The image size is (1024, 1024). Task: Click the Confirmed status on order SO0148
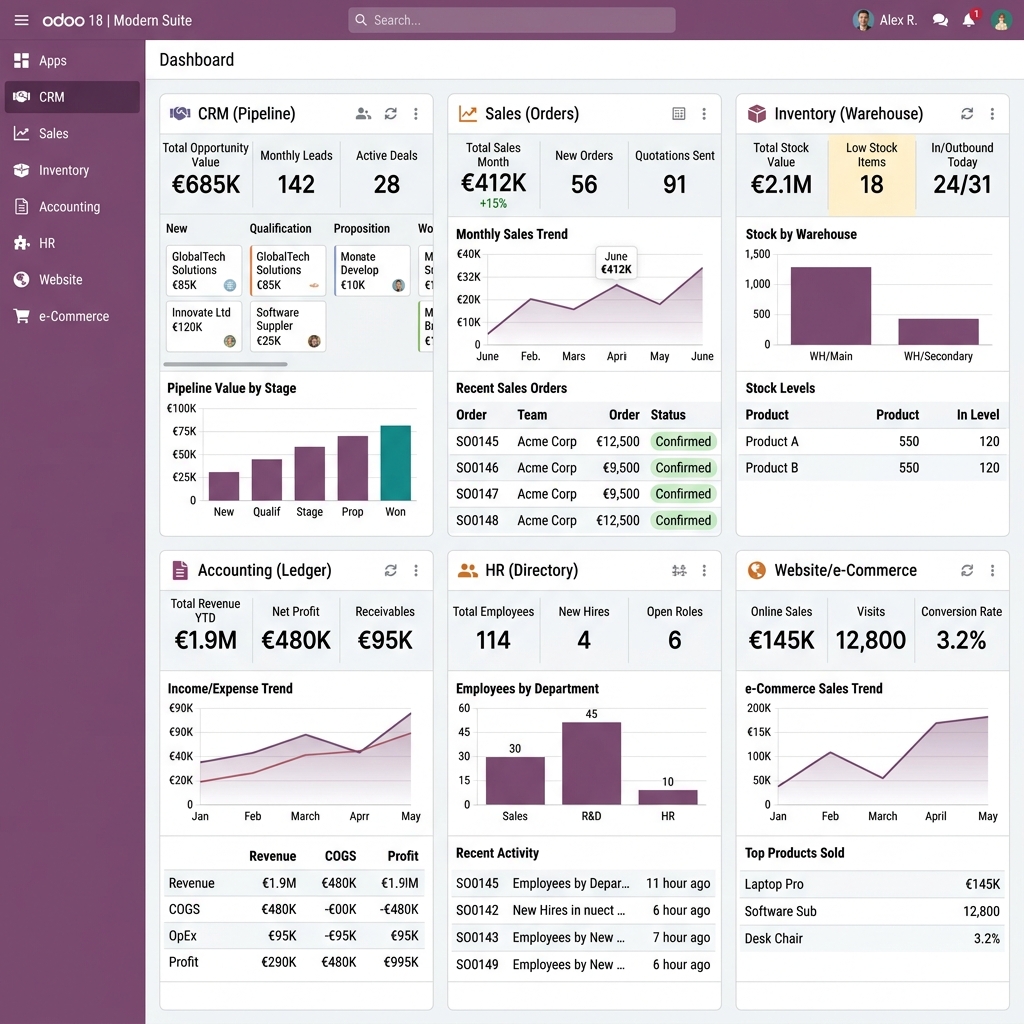click(x=683, y=520)
